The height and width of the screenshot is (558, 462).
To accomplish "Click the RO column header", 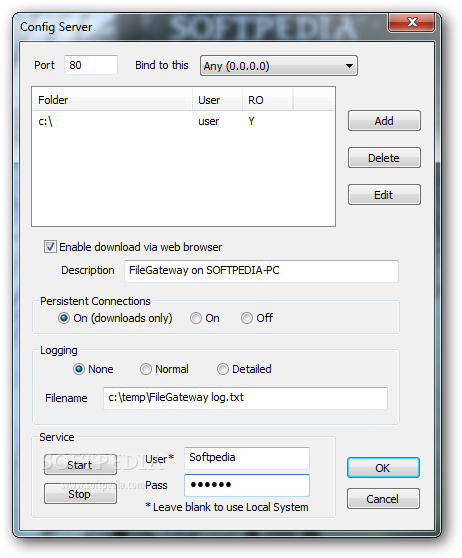I will coord(268,100).
